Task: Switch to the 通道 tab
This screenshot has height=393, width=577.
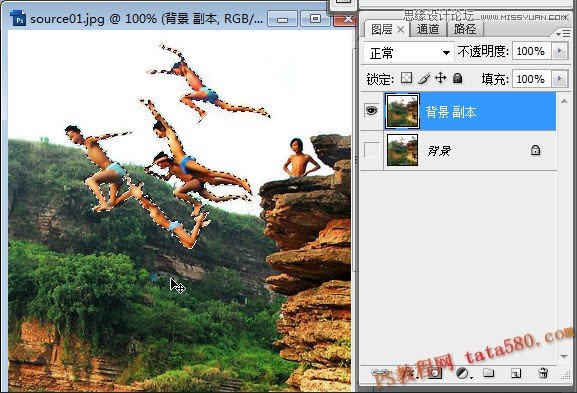Action: point(428,29)
